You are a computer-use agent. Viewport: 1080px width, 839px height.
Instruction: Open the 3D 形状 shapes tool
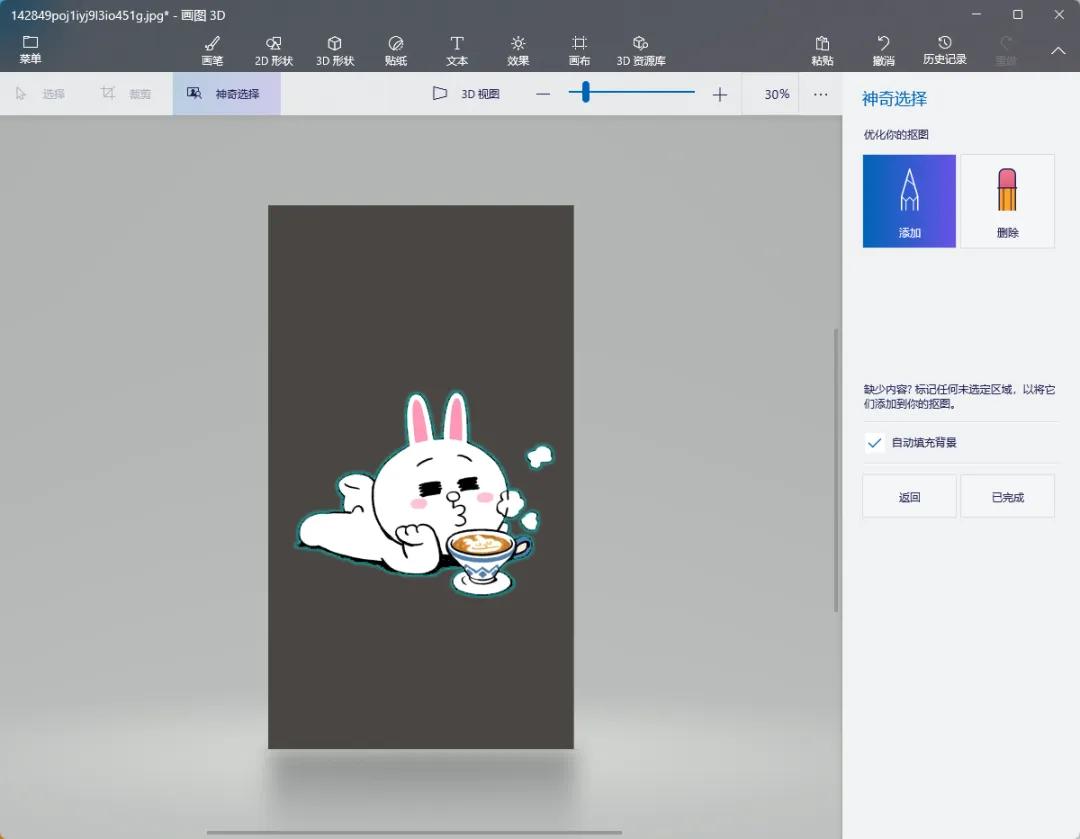point(335,50)
